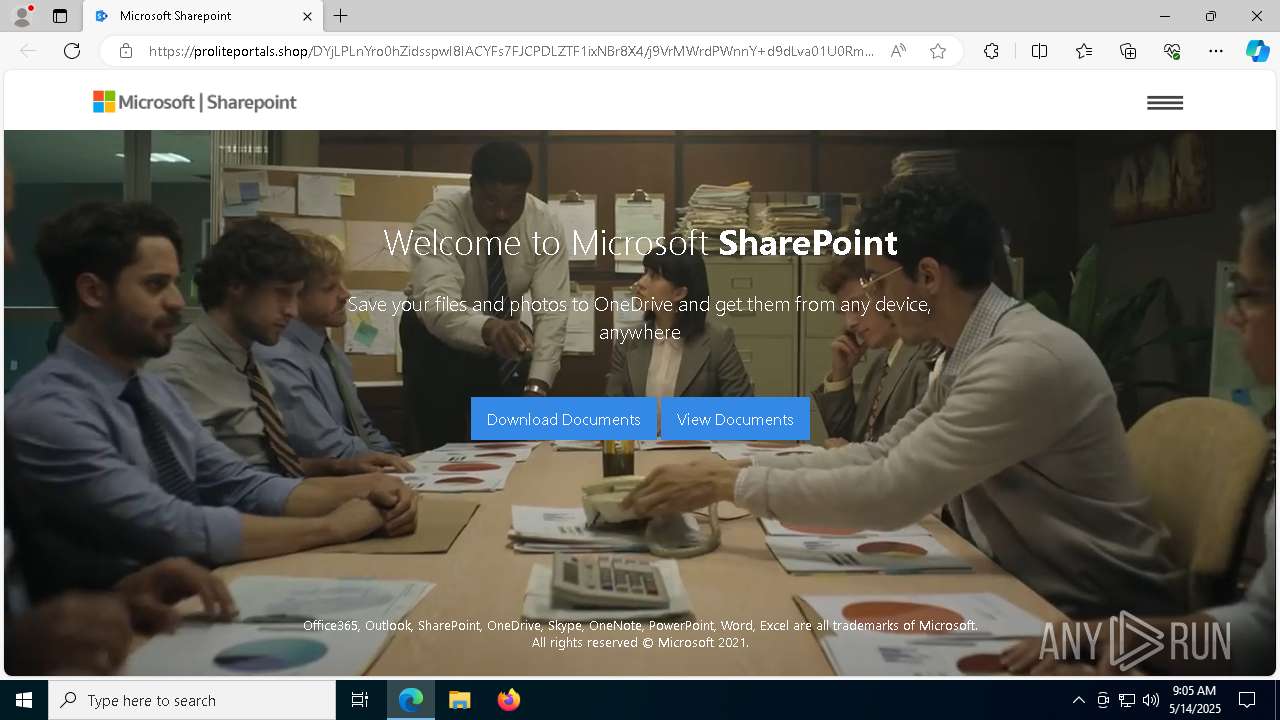This screenshot has height=720, width=1280.
Task: Click the Download Documents button
Action: tap(563, 419)
